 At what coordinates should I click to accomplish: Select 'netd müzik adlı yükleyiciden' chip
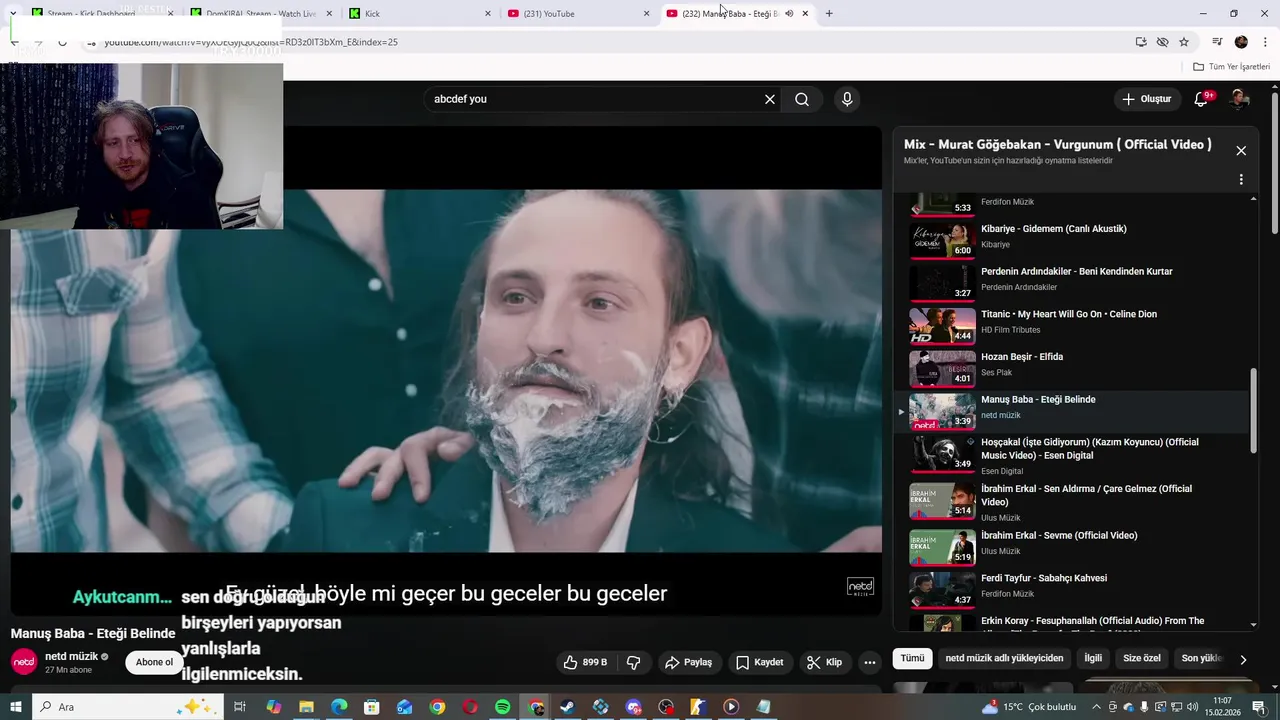(x=1004, y=658)
